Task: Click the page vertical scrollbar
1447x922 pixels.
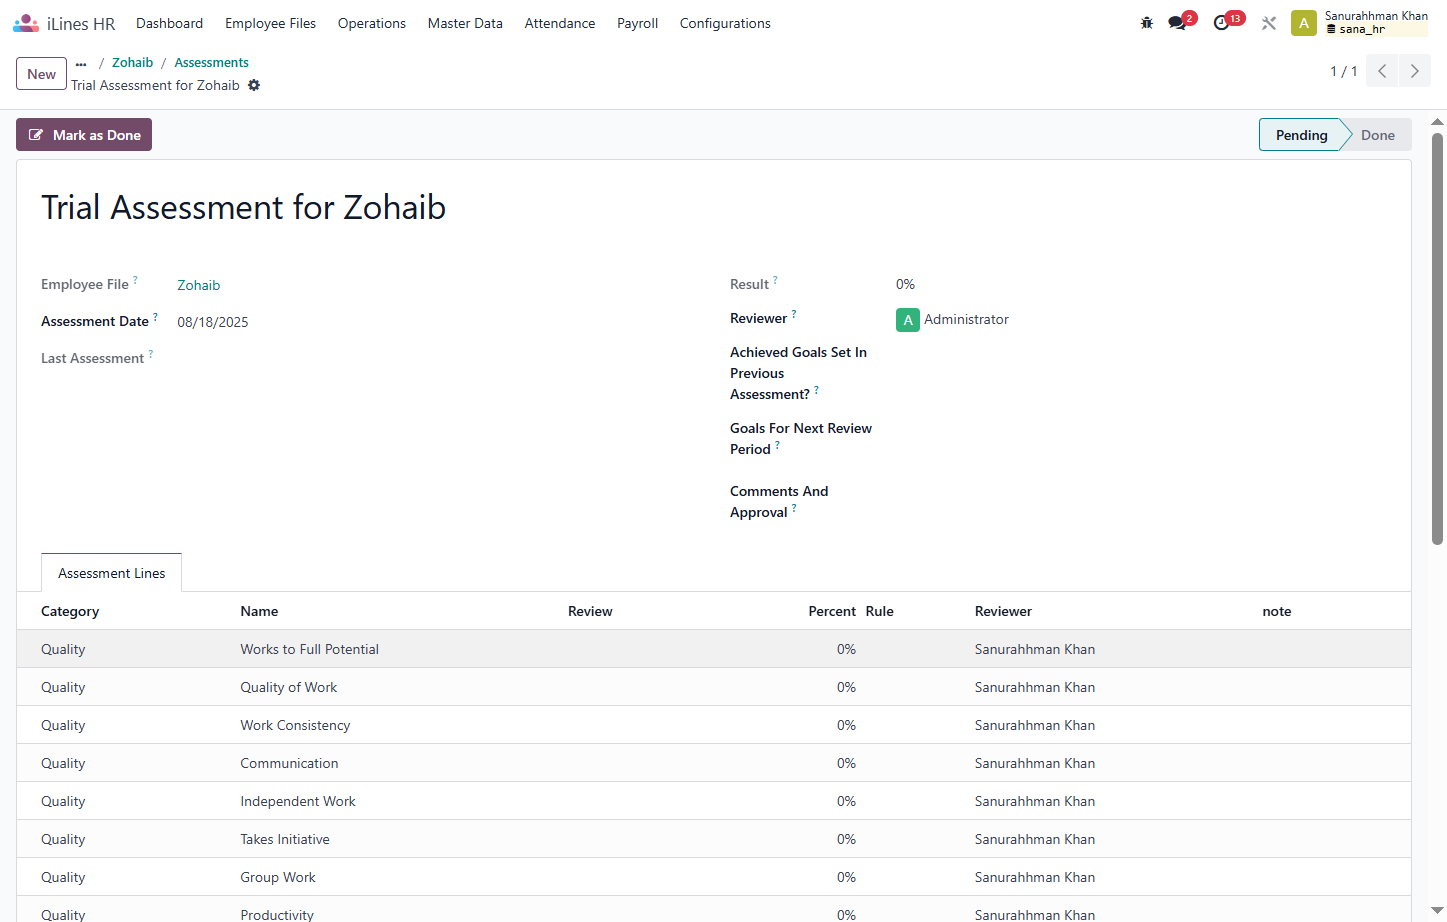Action: (x=1437, y=340)
